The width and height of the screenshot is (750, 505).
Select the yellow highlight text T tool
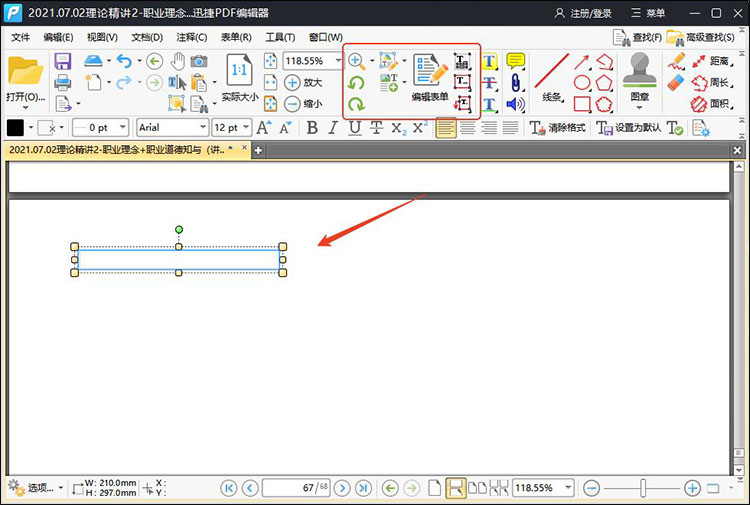489,61
